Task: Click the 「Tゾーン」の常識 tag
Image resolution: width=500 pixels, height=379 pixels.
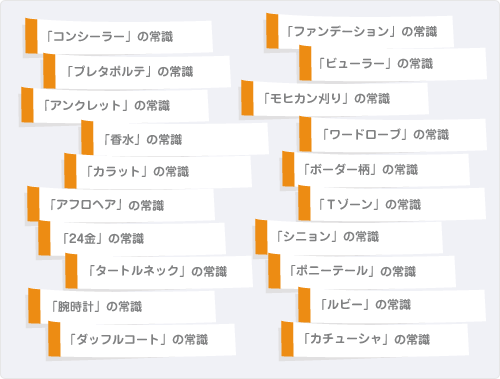Action: click(392, 204)
